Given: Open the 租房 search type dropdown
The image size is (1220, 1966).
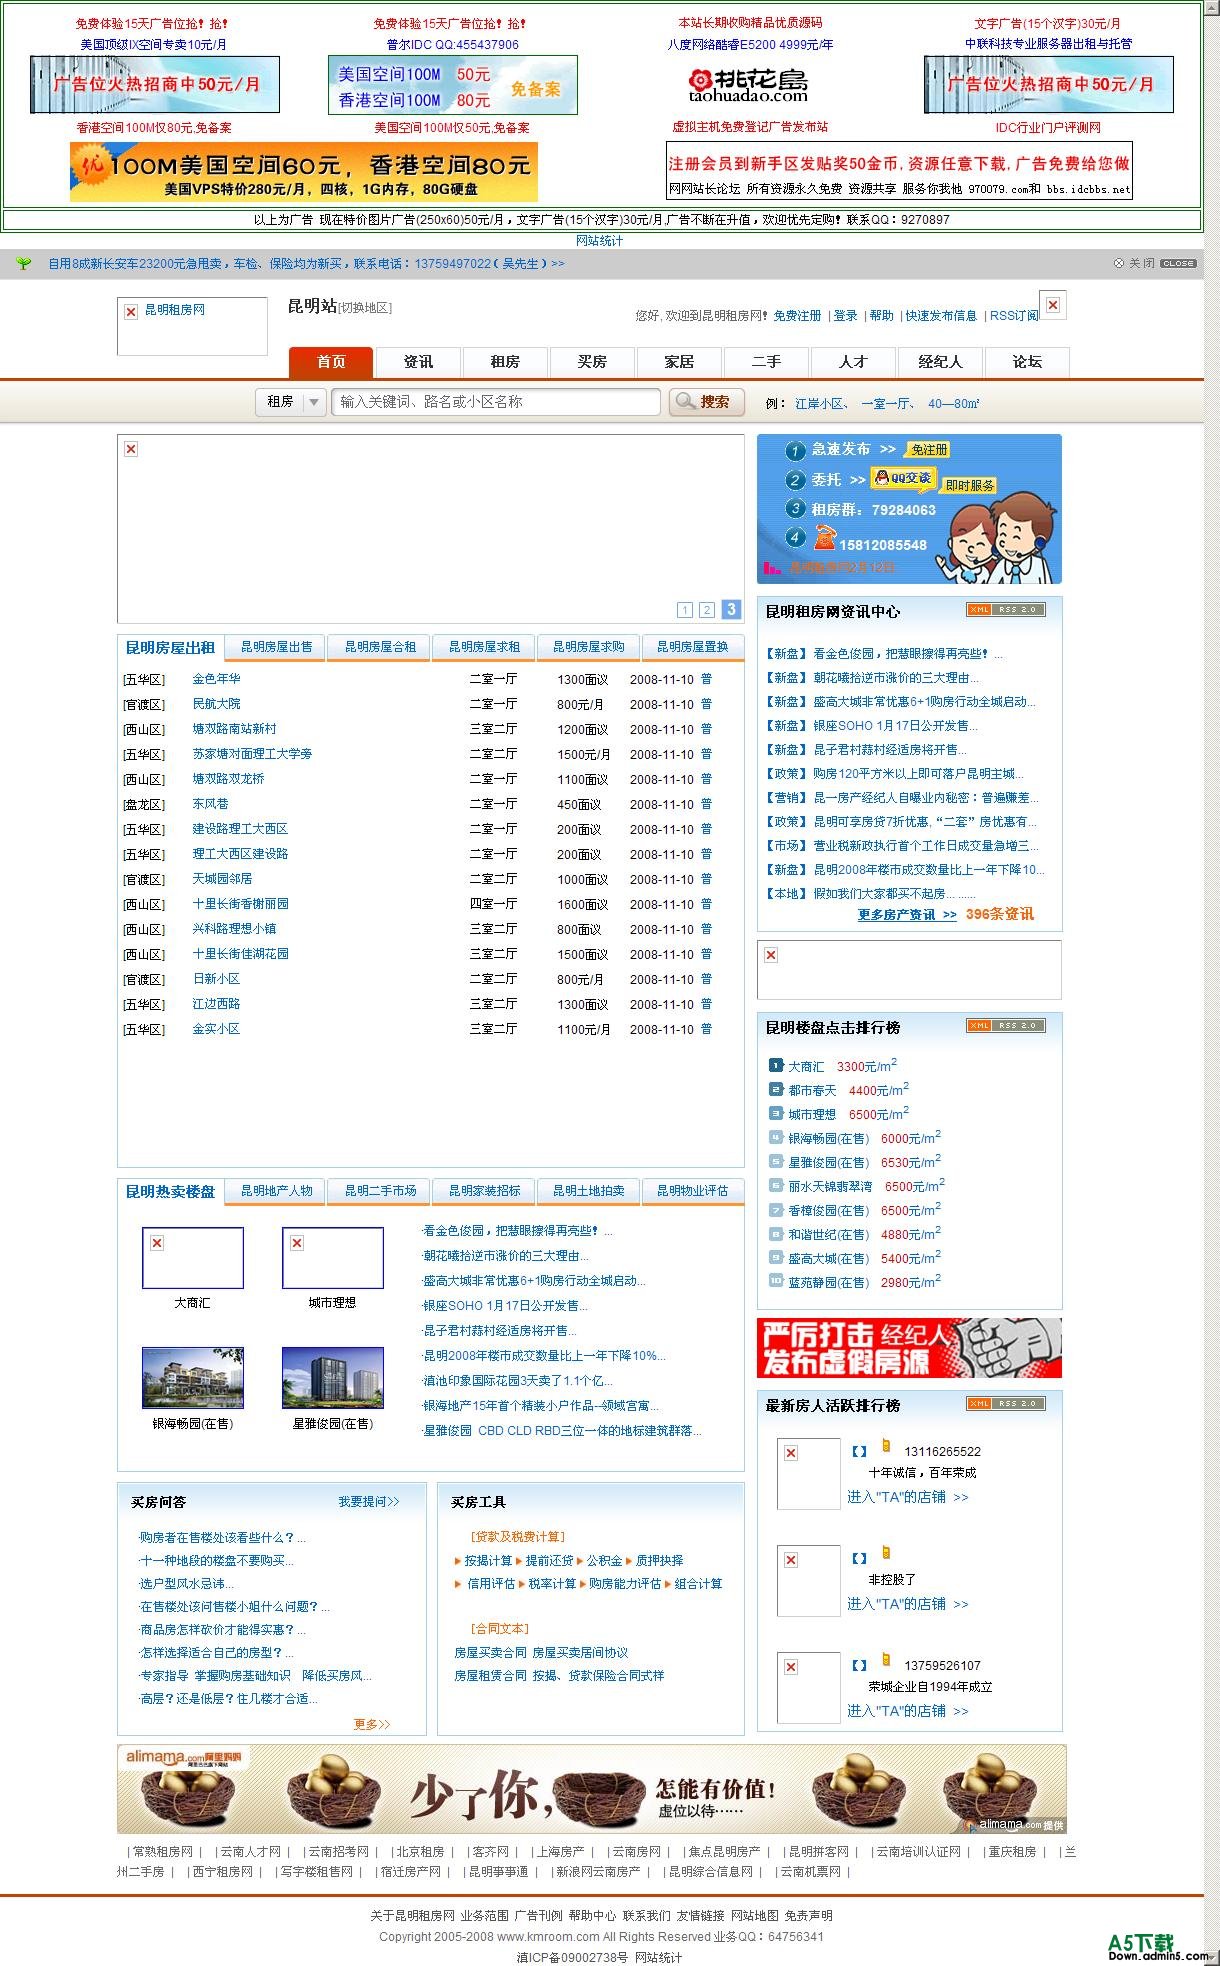Looking at the screenshot, I should point(291,402).
